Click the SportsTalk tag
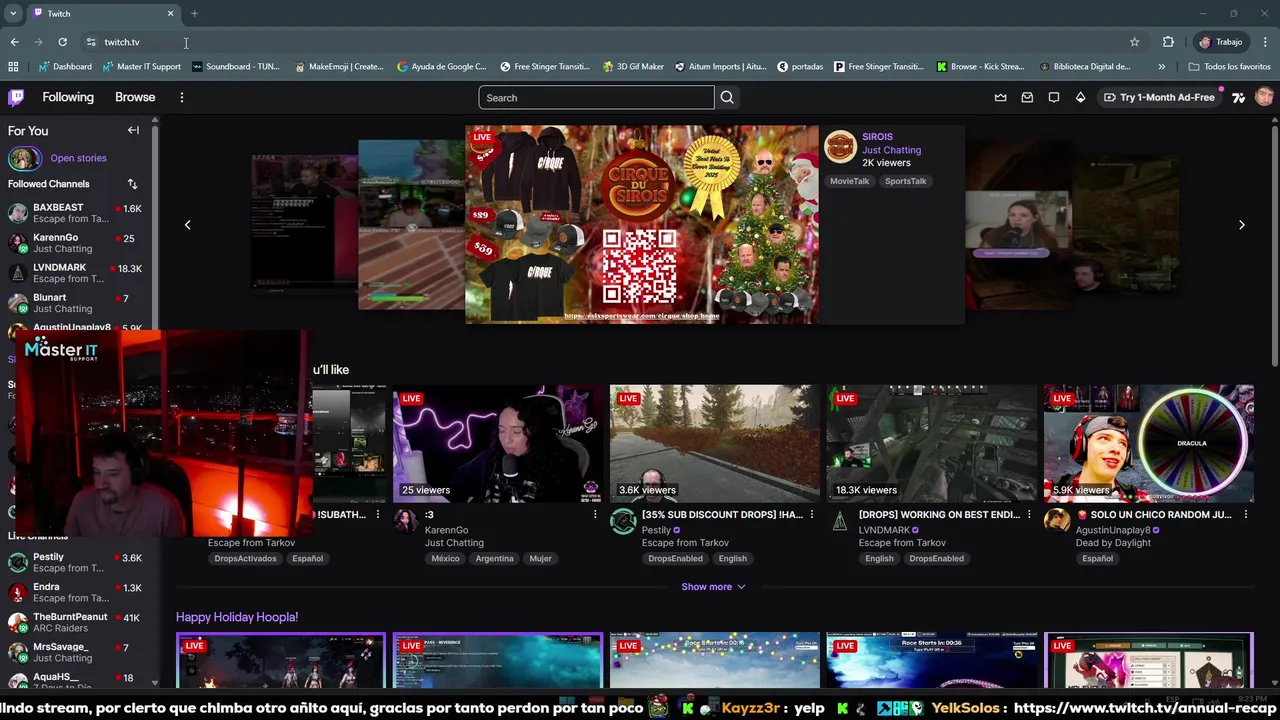Image resolution: width=1280 pixels, height=720 pixels. (905, 181)
